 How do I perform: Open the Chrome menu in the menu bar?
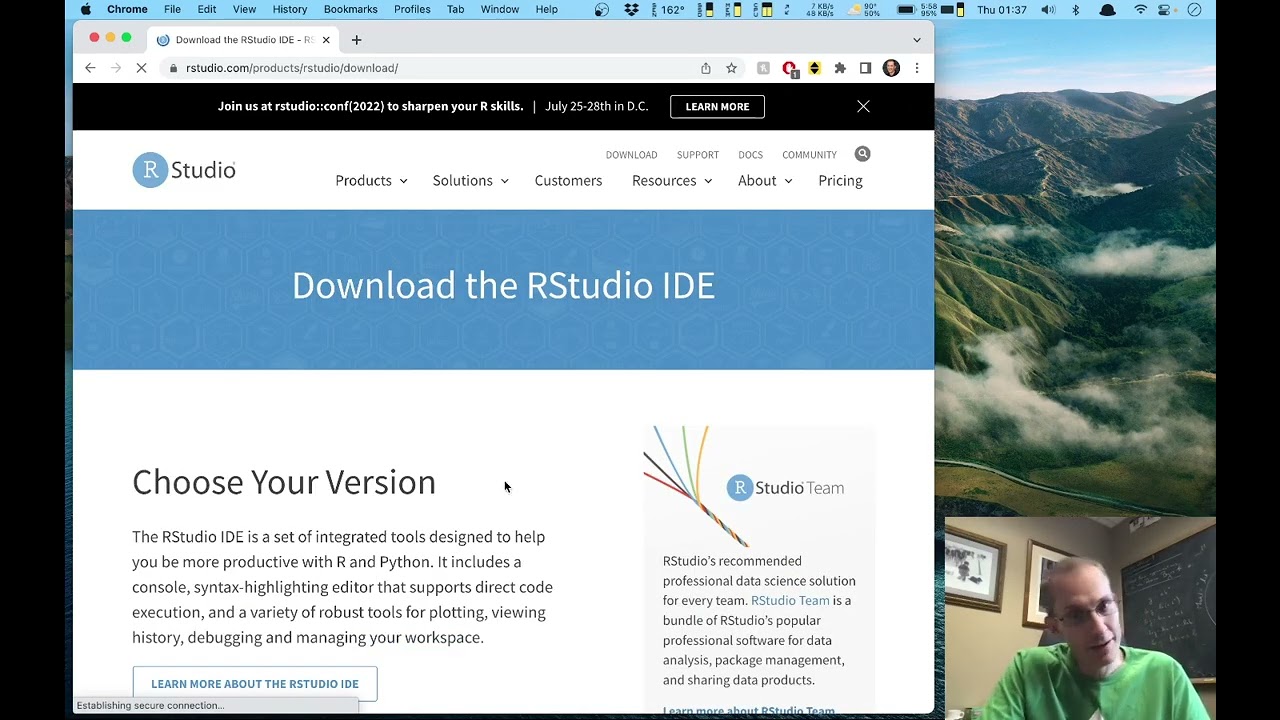[x=127, y=9]
